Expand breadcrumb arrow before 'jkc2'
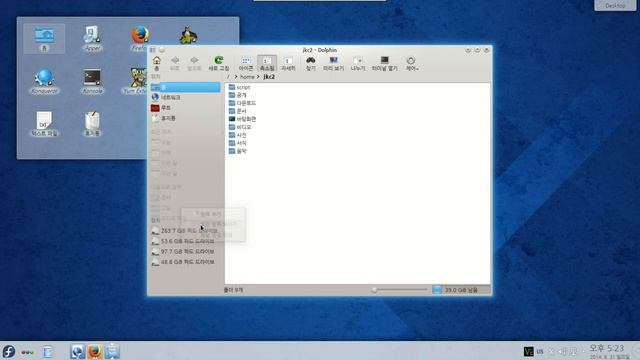 click(x=258, y=77)
